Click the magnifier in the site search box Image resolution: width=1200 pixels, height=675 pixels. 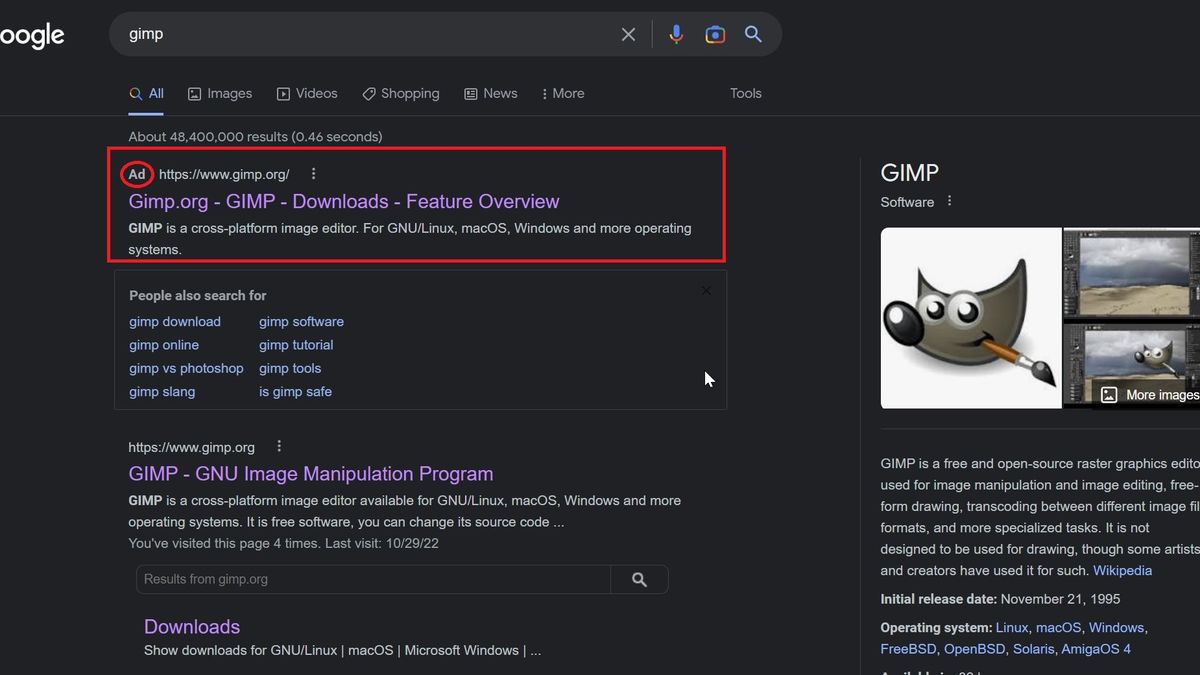coord(639,579)
